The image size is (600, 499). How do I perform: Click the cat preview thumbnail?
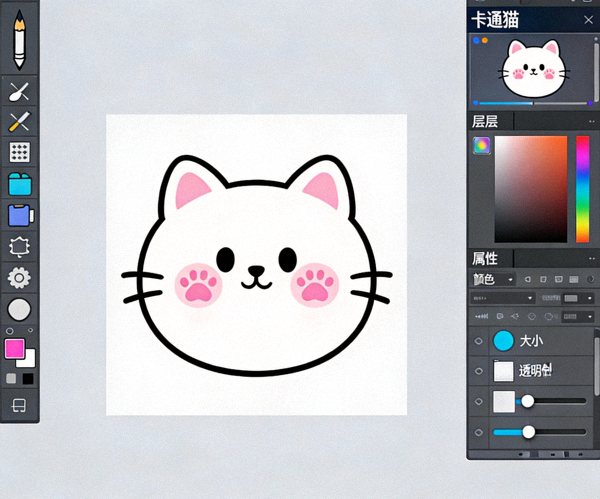[533, 68]
